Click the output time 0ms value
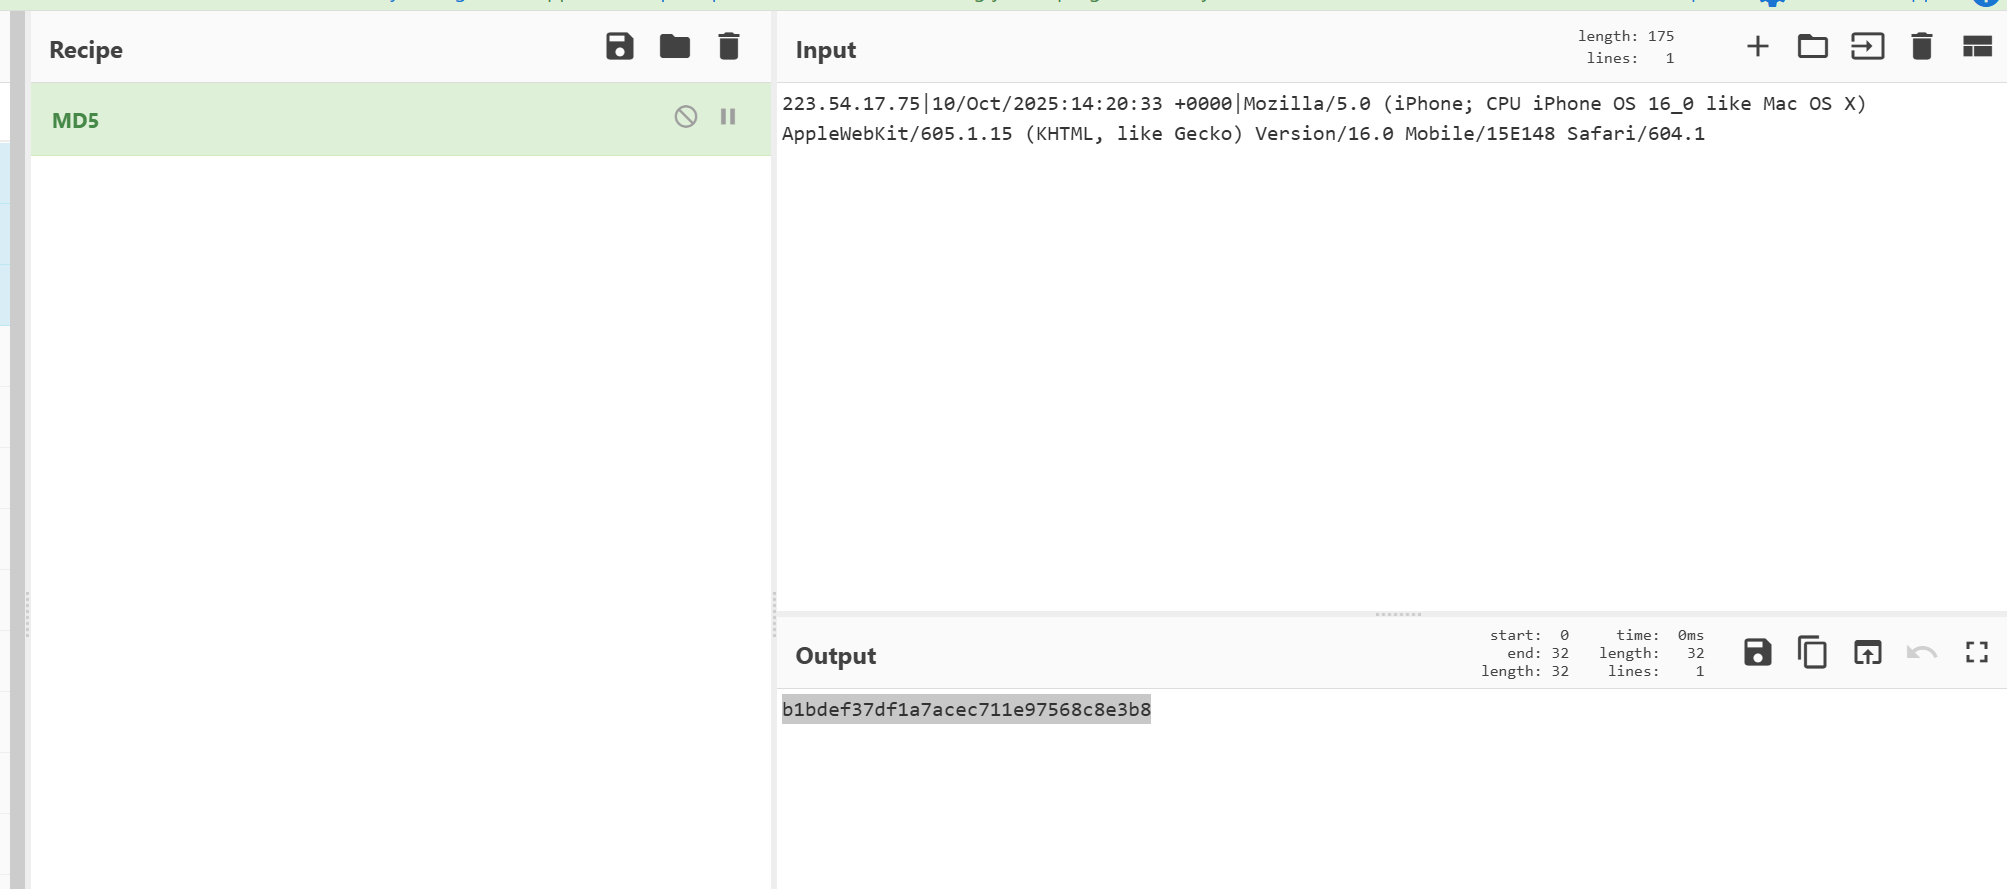This screenshot has height=889, width=2007. click(x=1691, y=635)
